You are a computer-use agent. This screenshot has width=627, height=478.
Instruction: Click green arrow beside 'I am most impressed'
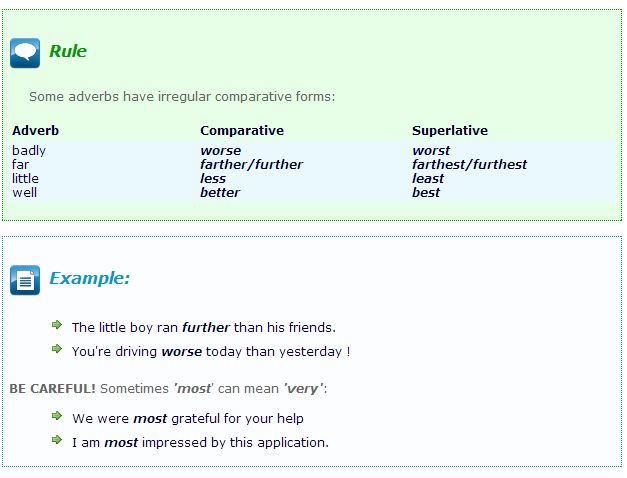(x=57, y=441)
